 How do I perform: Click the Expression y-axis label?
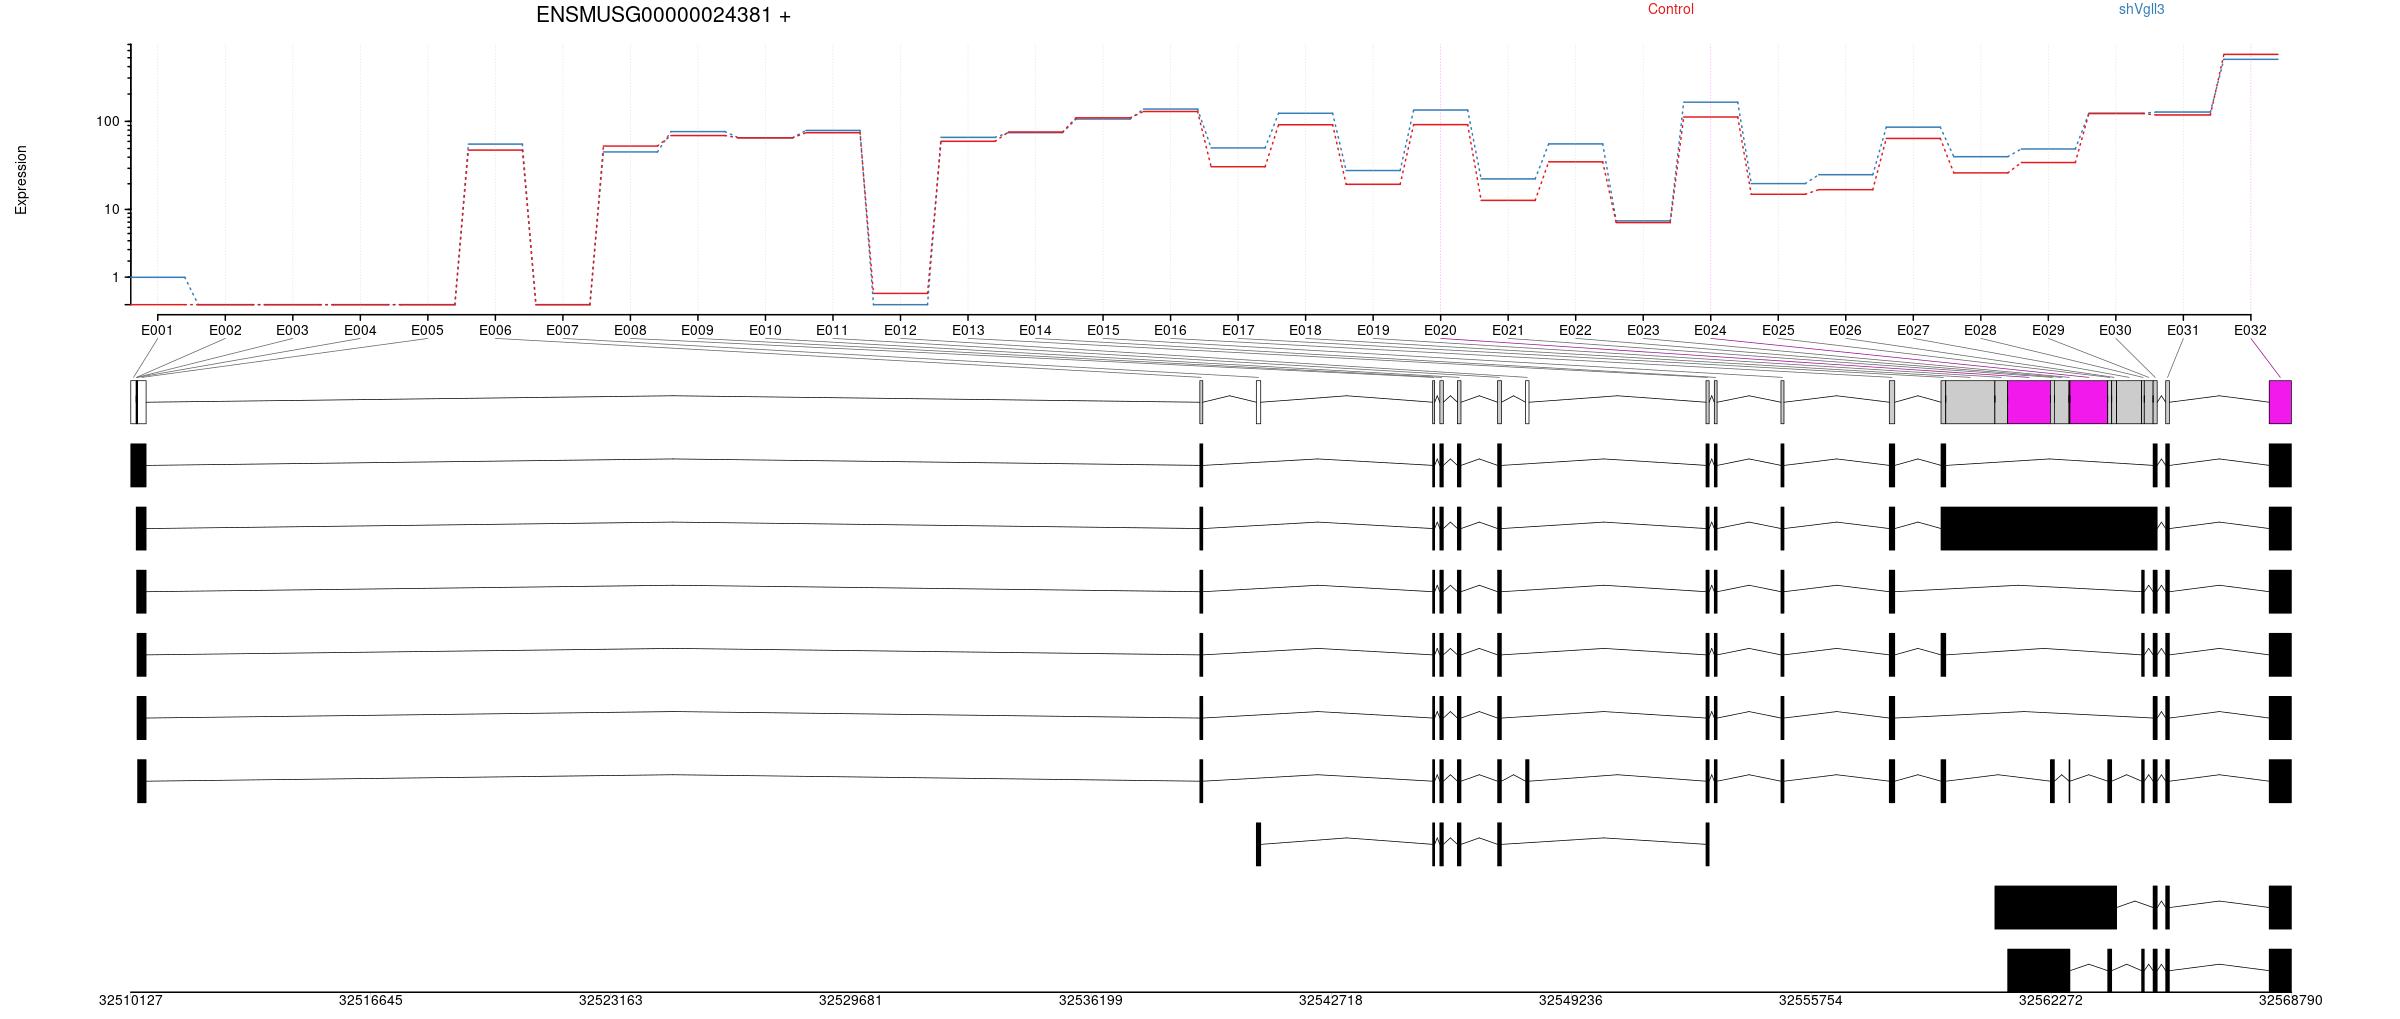click(21, 180)
